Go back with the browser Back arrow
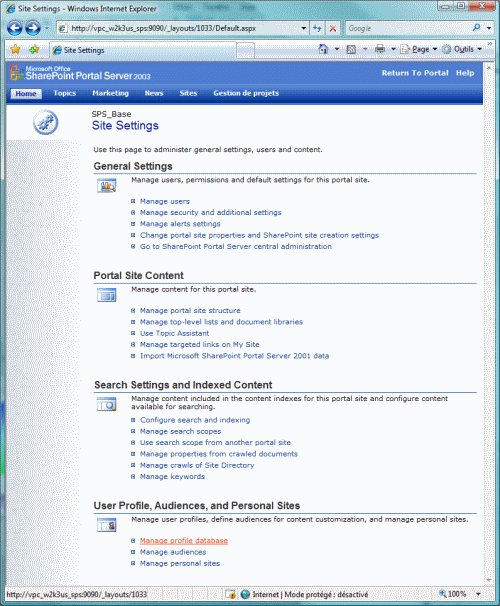Screen dimensions: 500x606 15,28
